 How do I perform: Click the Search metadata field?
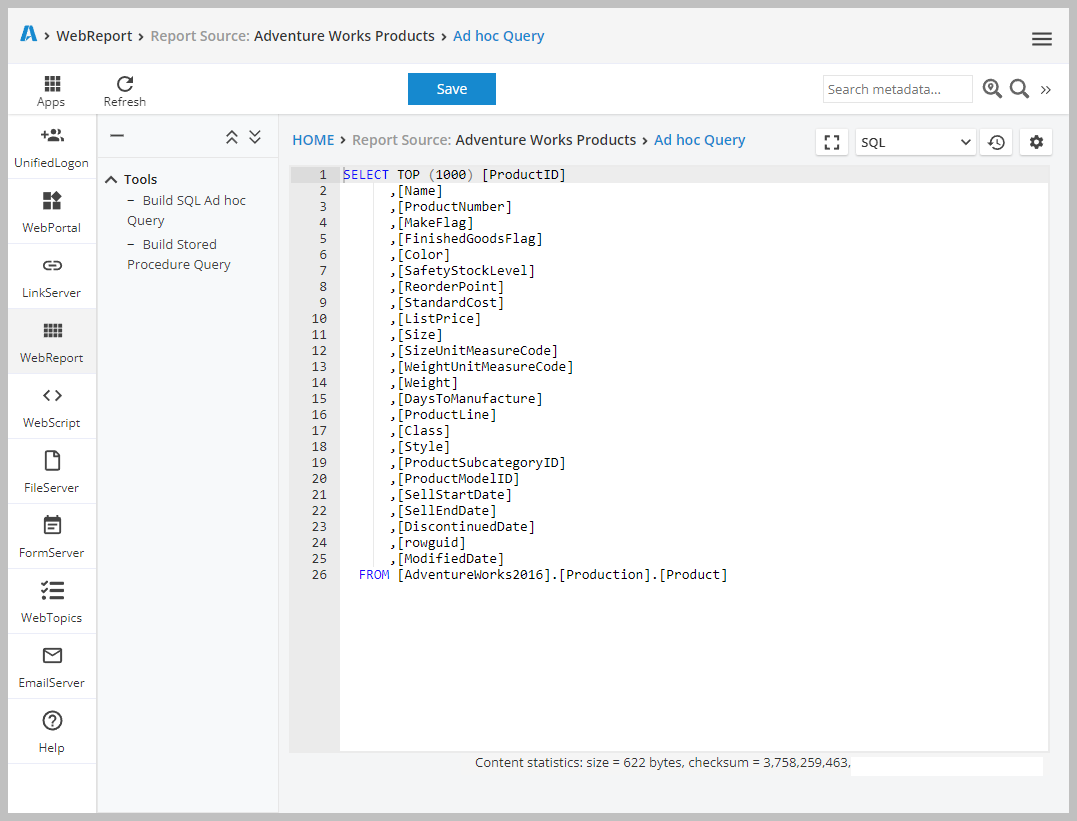(x=897, y=89)
